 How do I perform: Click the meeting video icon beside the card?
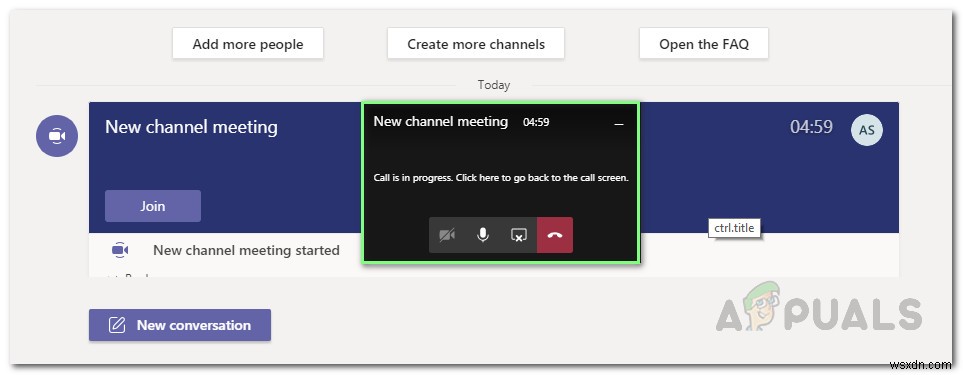pyautogui.click(x=57, y=136)
